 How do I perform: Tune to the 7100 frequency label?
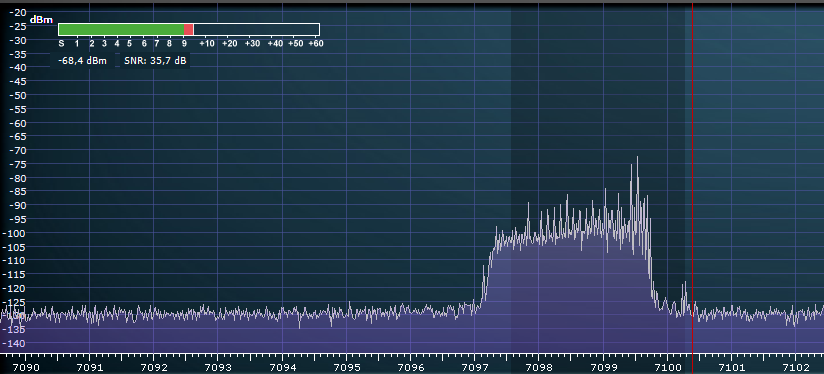click(x=667, y=367)
